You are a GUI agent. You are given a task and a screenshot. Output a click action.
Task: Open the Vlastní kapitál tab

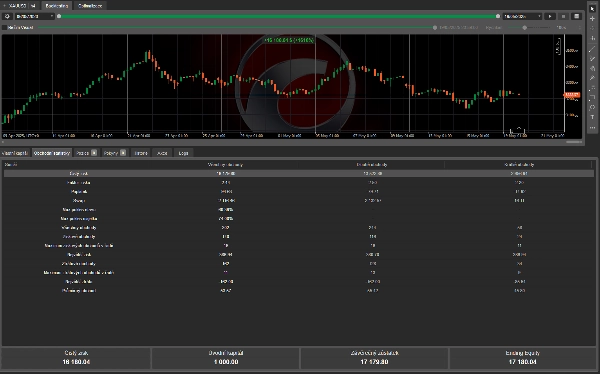(15, 153)
